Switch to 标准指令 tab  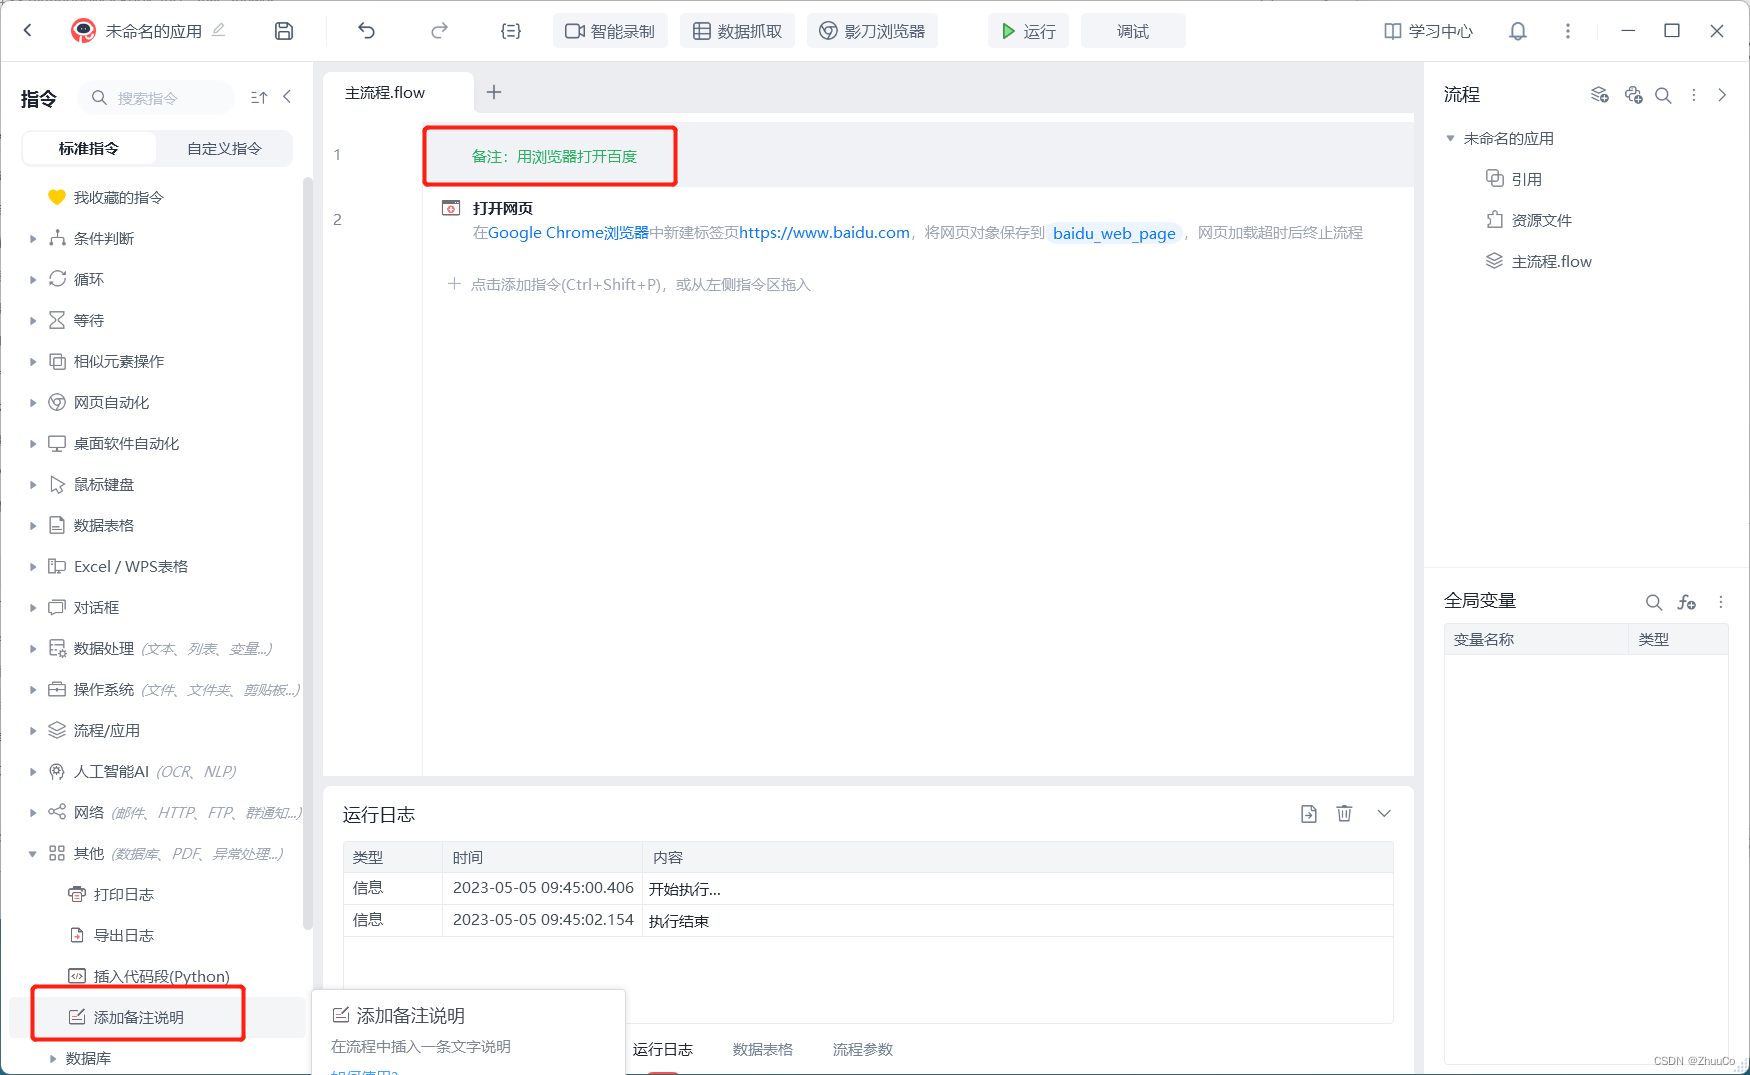click(89, 148)
